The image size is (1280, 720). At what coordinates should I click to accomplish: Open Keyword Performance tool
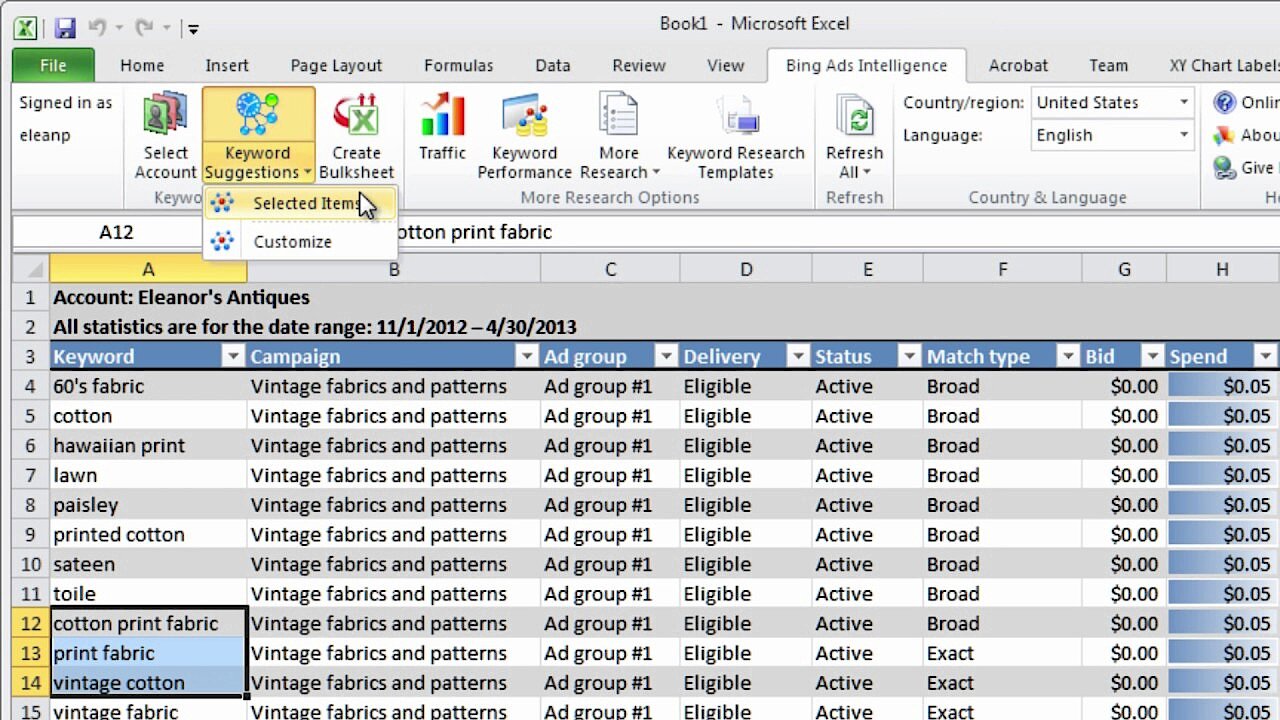[524, 137]
